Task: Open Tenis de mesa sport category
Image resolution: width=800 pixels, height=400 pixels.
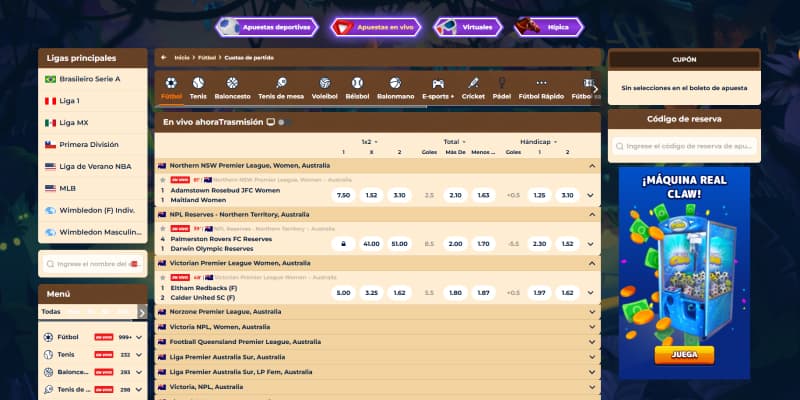Action: click(x=280, y=88)
